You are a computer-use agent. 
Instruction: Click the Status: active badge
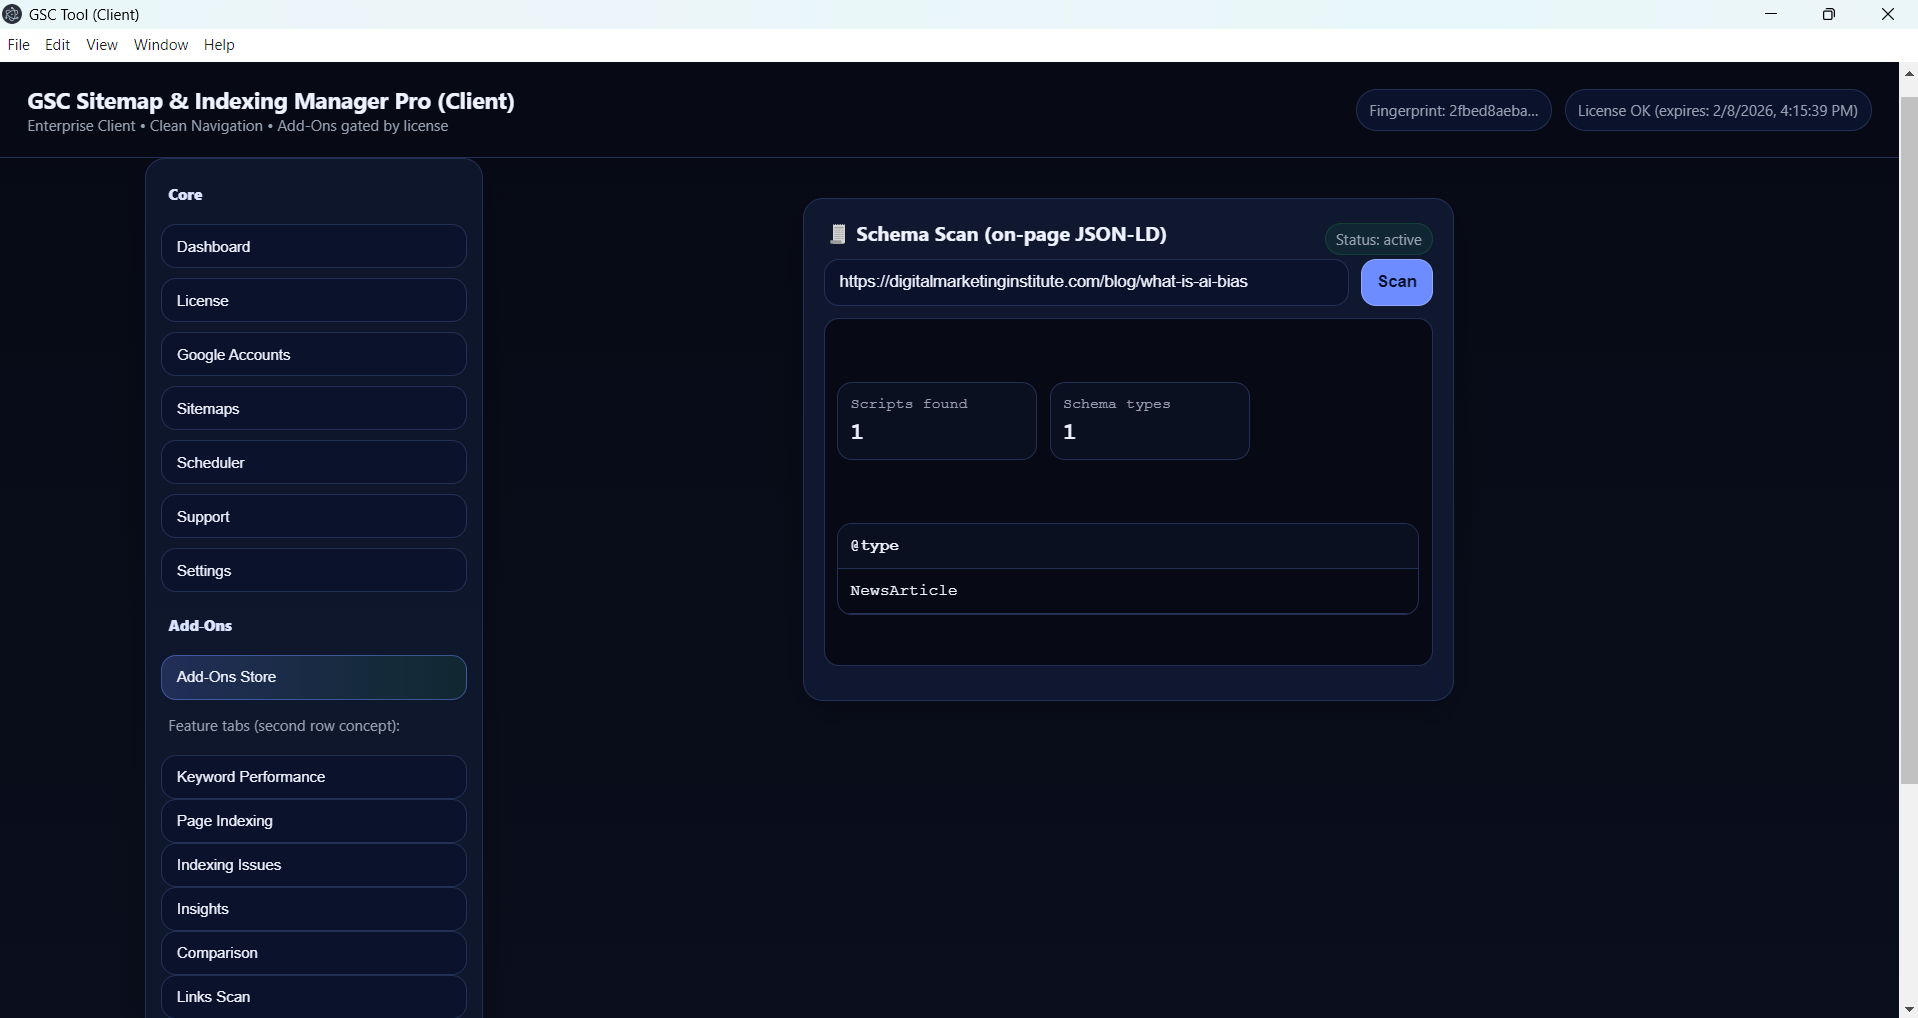point(1378,240)
